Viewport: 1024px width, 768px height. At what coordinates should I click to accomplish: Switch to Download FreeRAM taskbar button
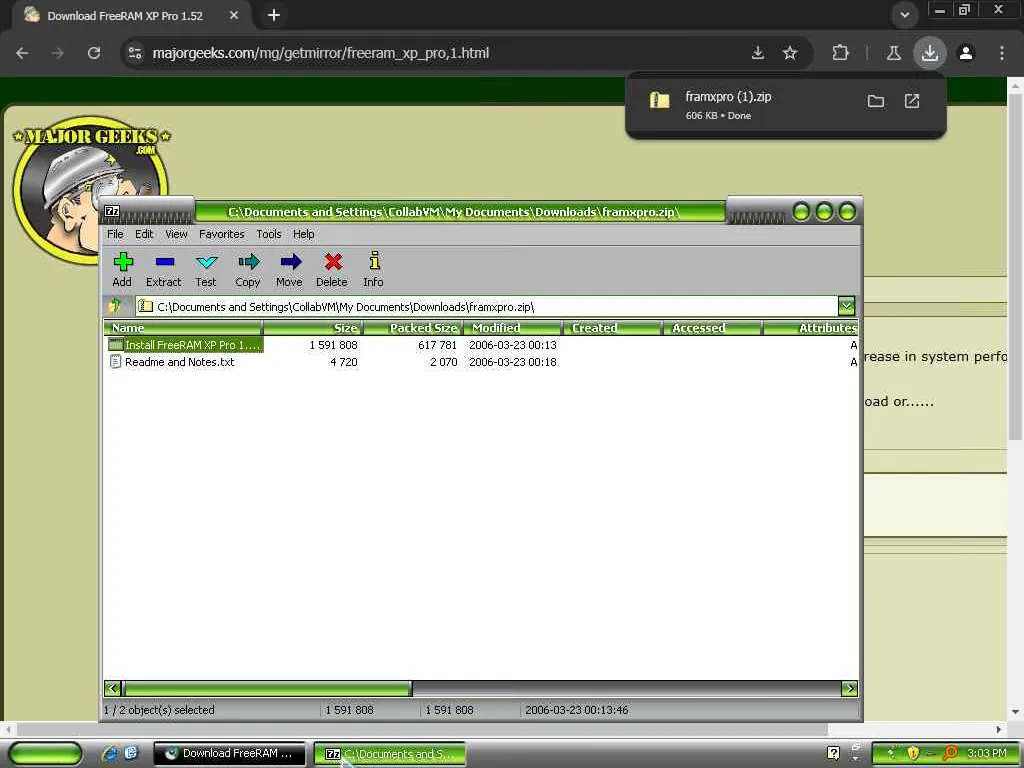(x=229, y=753)
